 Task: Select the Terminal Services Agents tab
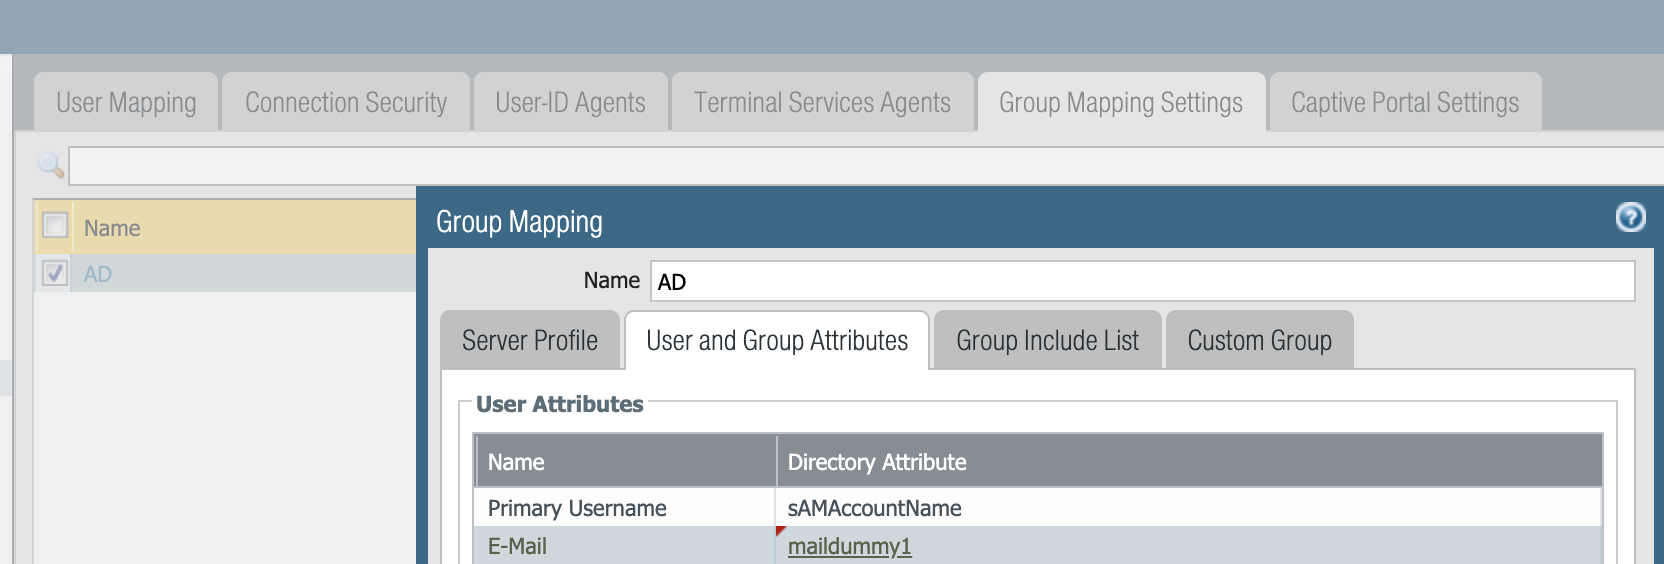[x=822, y=102]
